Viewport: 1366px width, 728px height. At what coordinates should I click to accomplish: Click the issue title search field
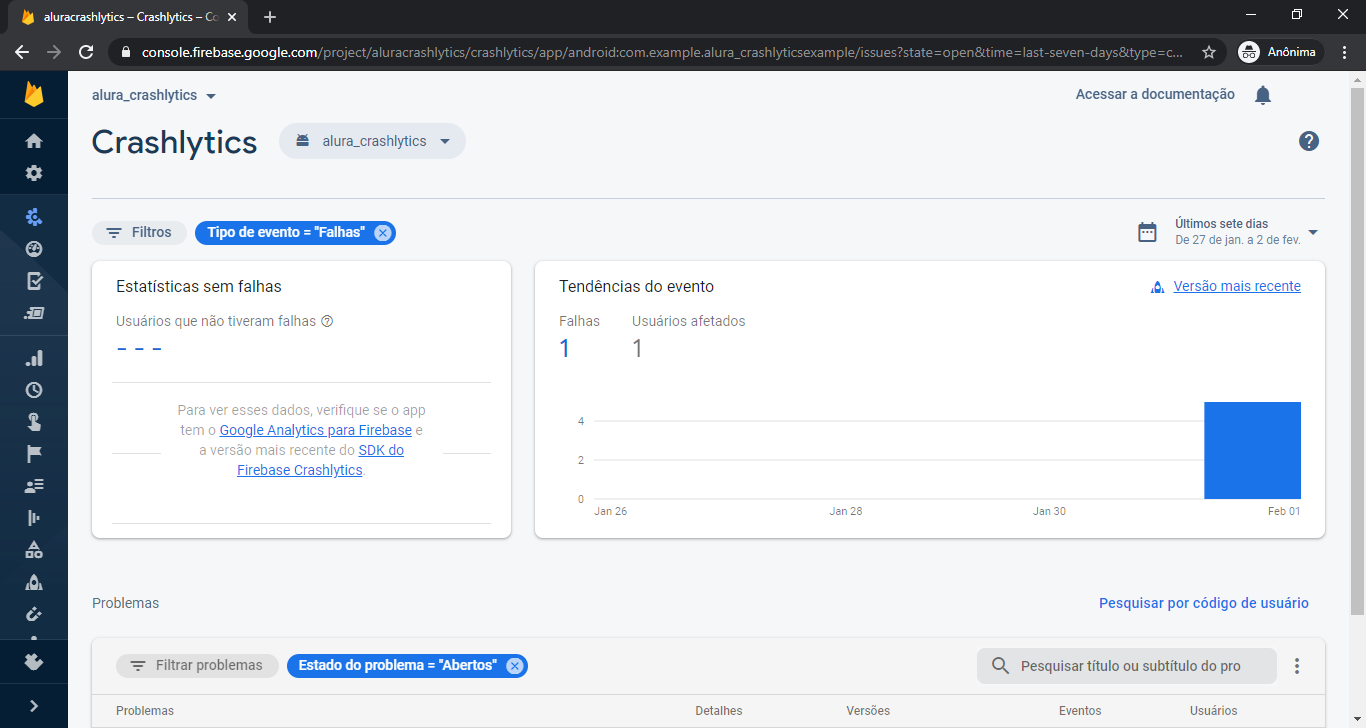[x=1126, y=665]
